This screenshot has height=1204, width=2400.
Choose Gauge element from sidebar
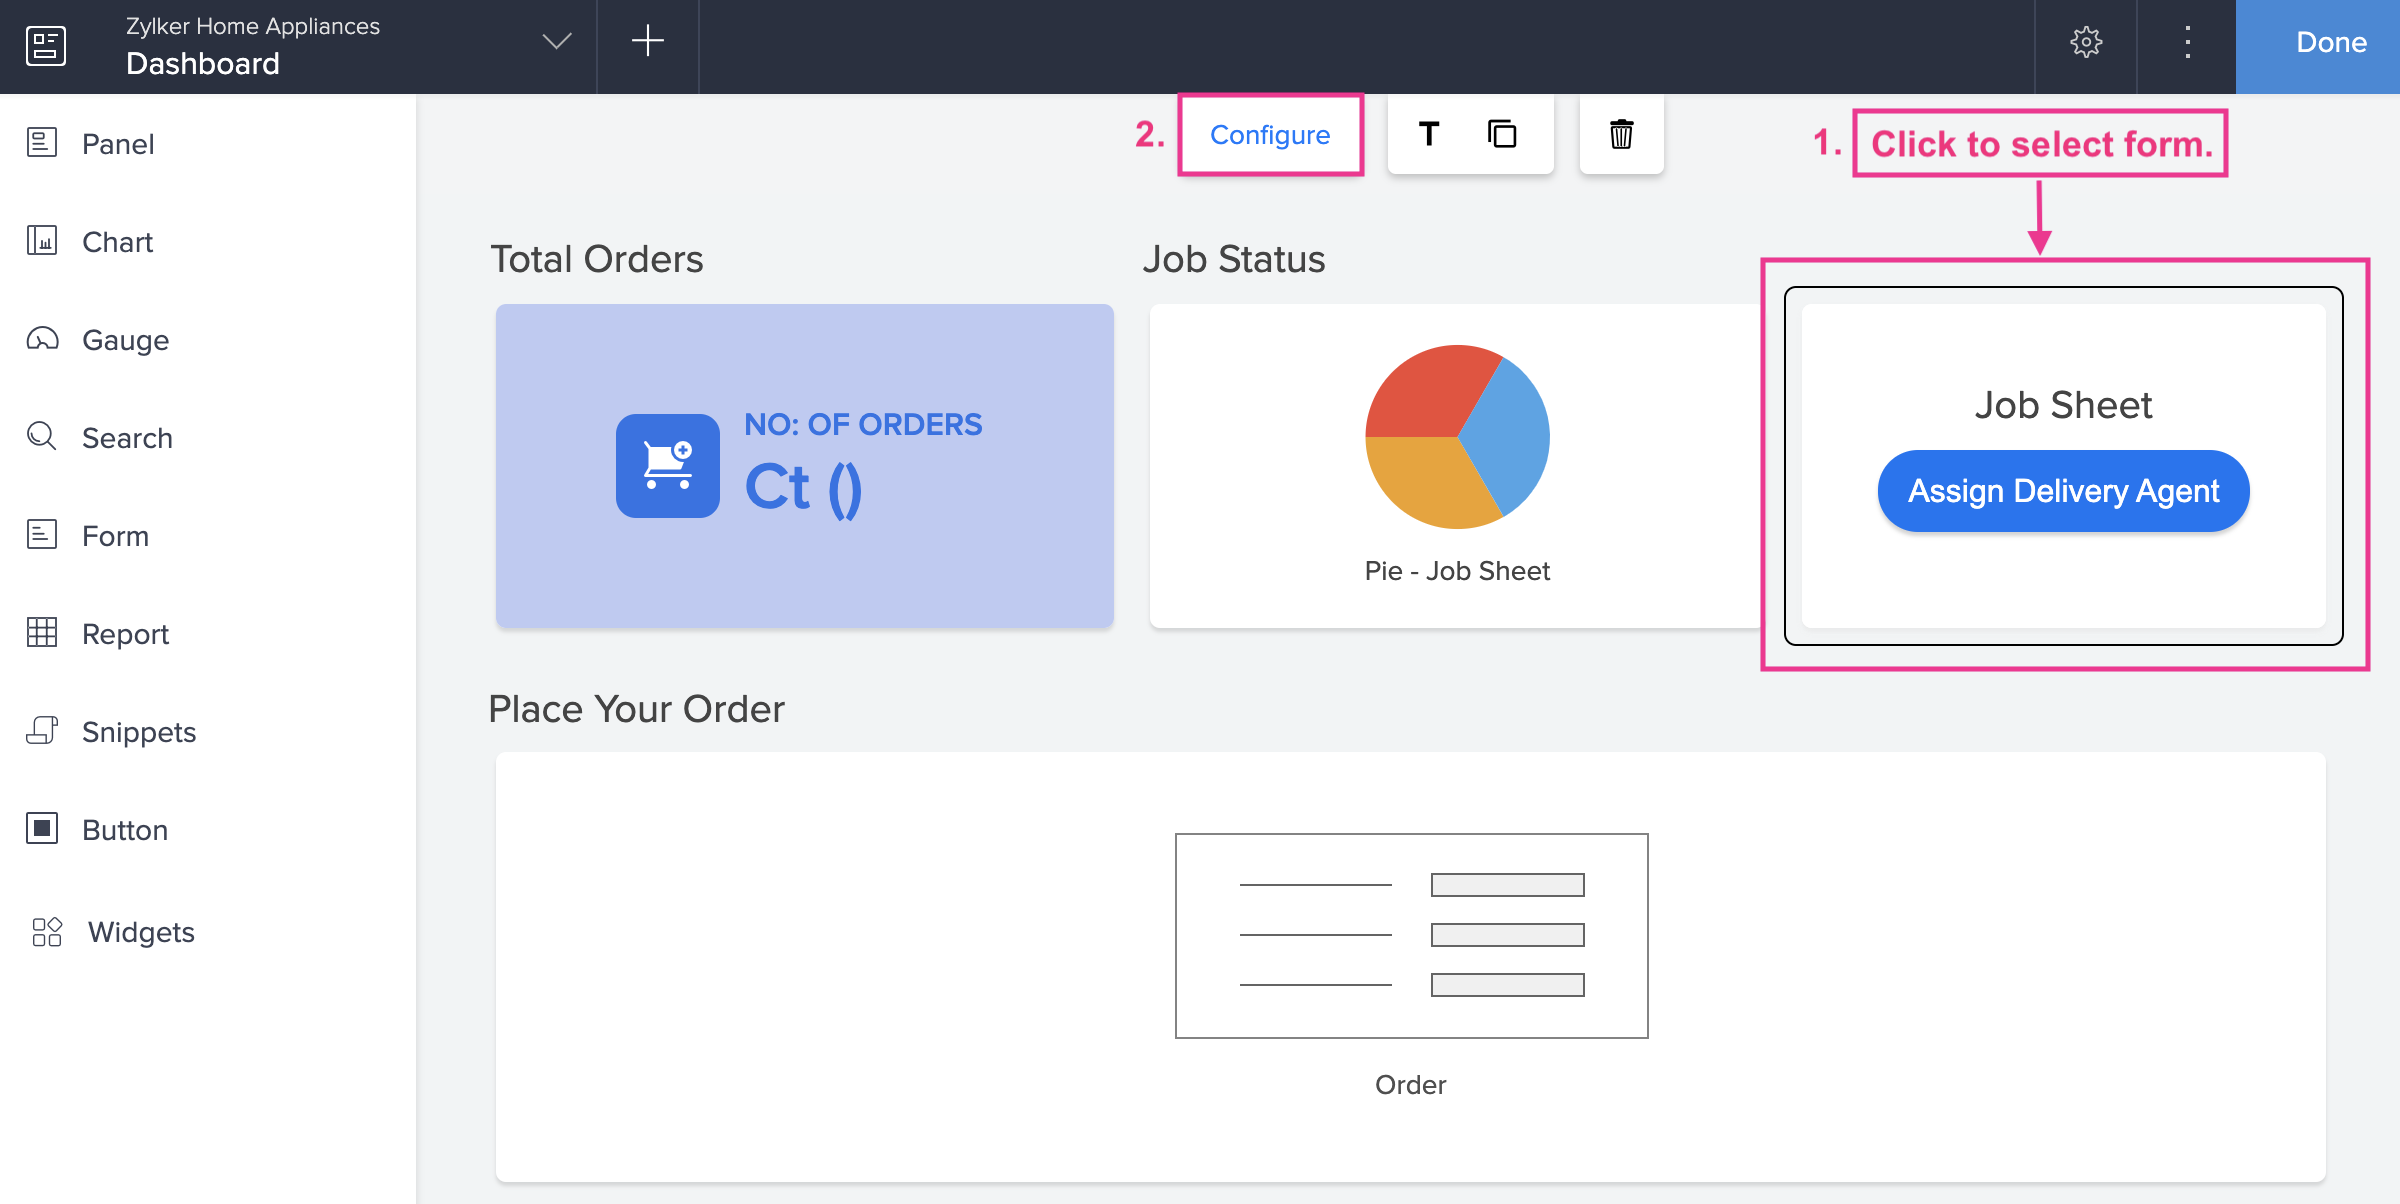(x=124, y=340)
